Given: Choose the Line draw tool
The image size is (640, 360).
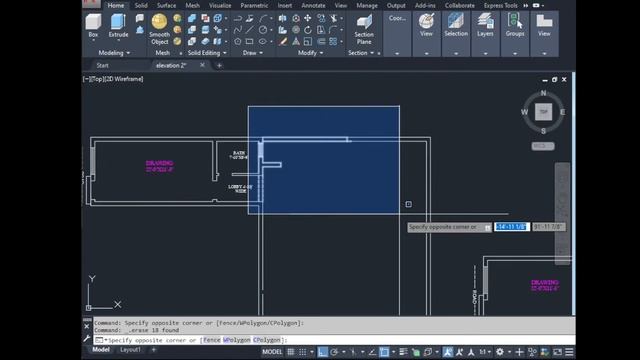Looking at the screenshot, I should coord(250,30).
